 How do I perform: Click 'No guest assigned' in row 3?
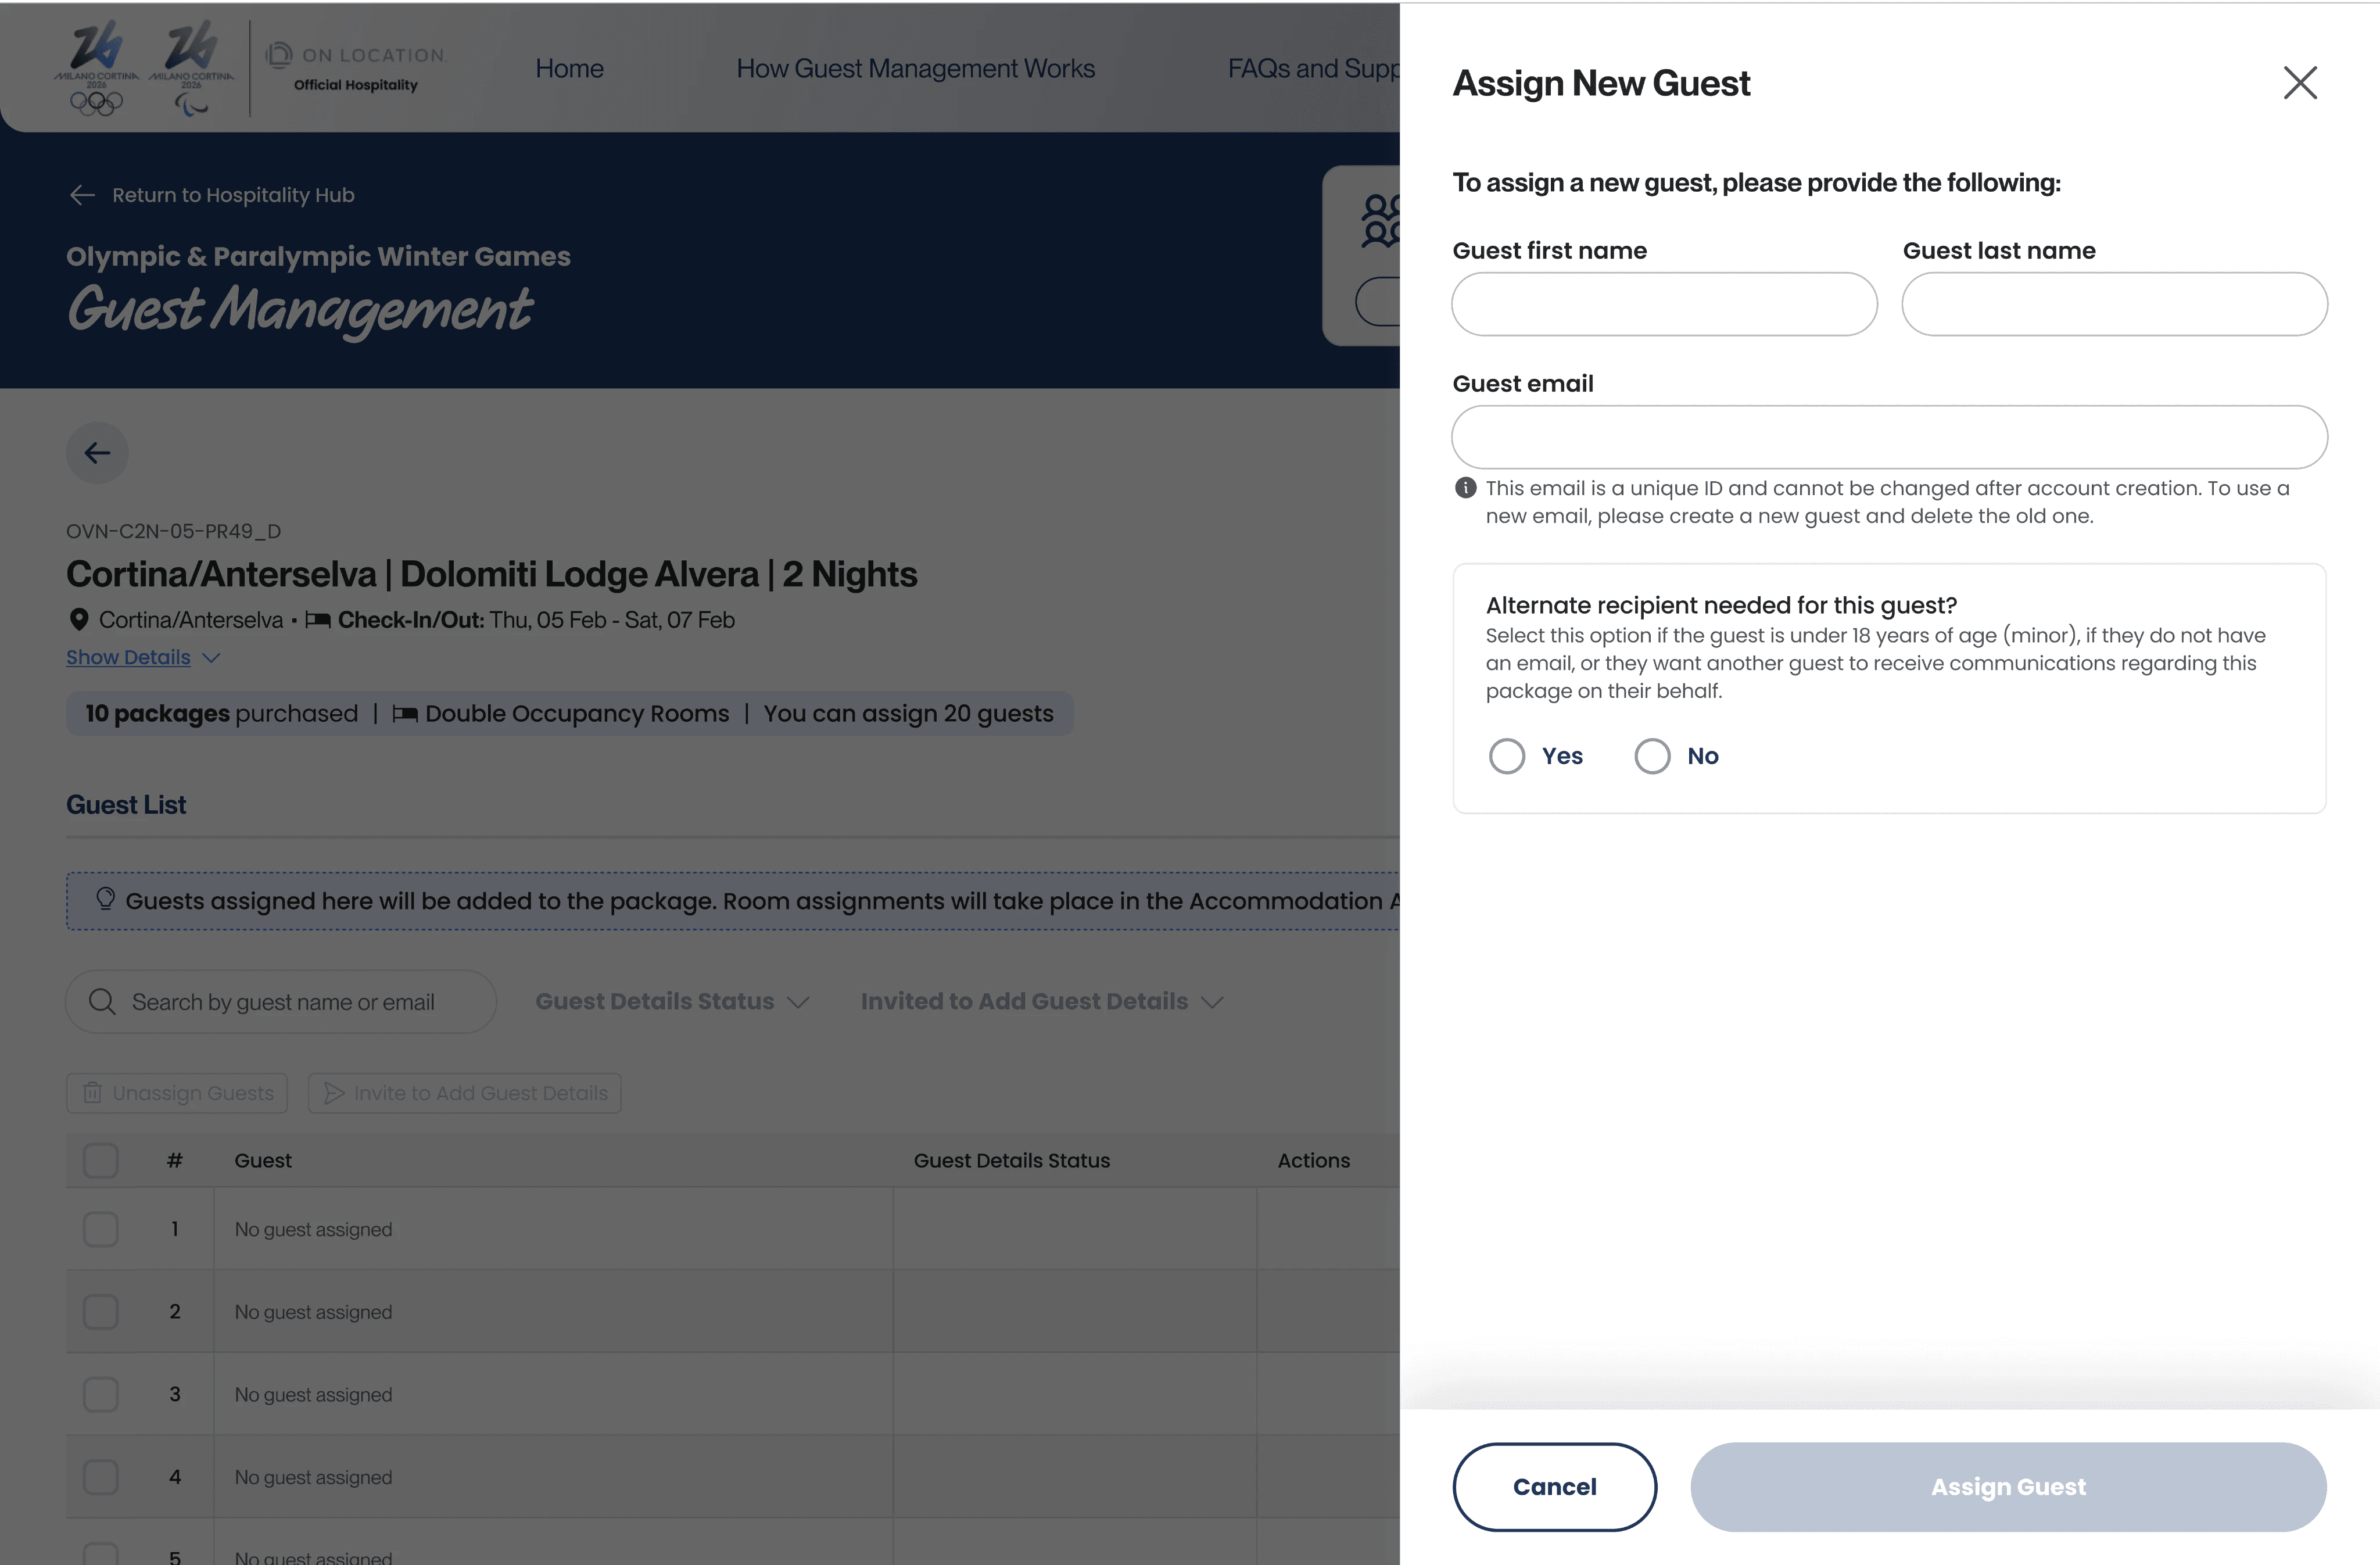[313, 1394]
